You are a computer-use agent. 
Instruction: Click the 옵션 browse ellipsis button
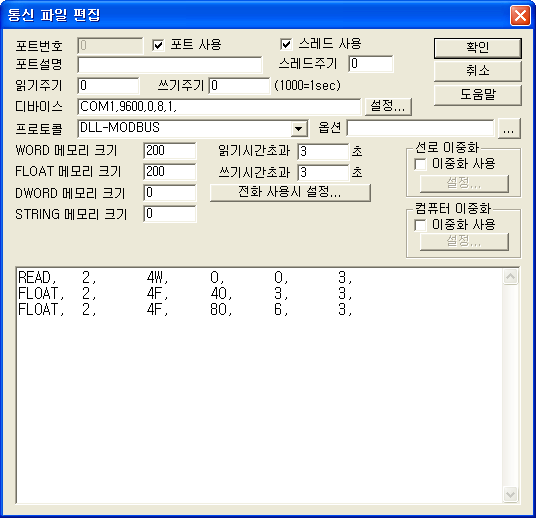tap(509, 129)
